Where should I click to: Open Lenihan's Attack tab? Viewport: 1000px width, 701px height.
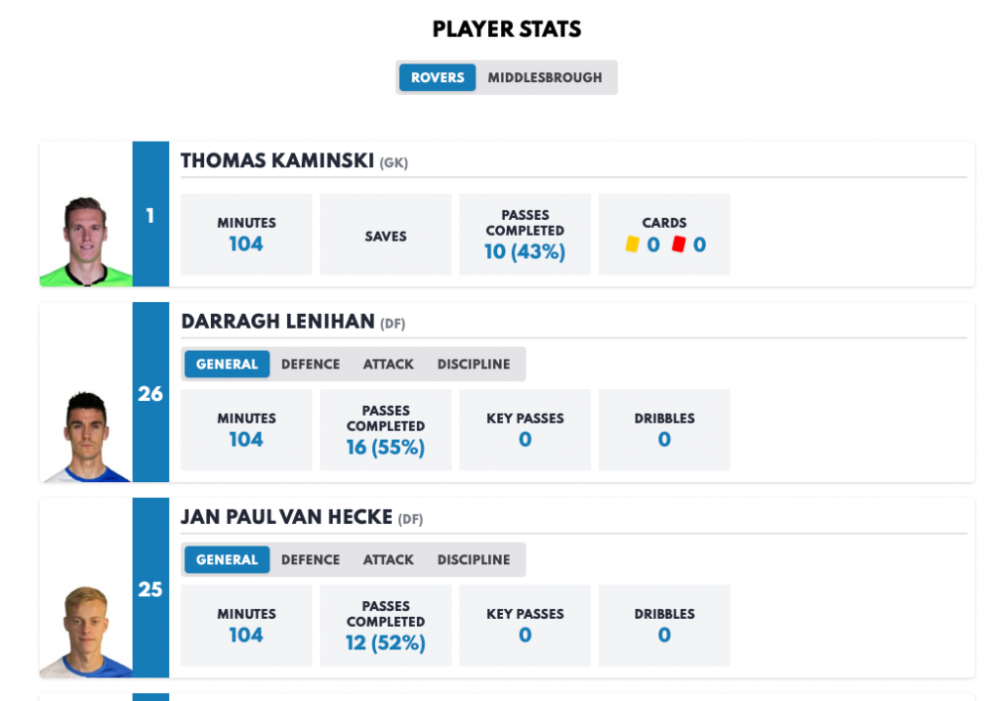click(x=388, y=364)
